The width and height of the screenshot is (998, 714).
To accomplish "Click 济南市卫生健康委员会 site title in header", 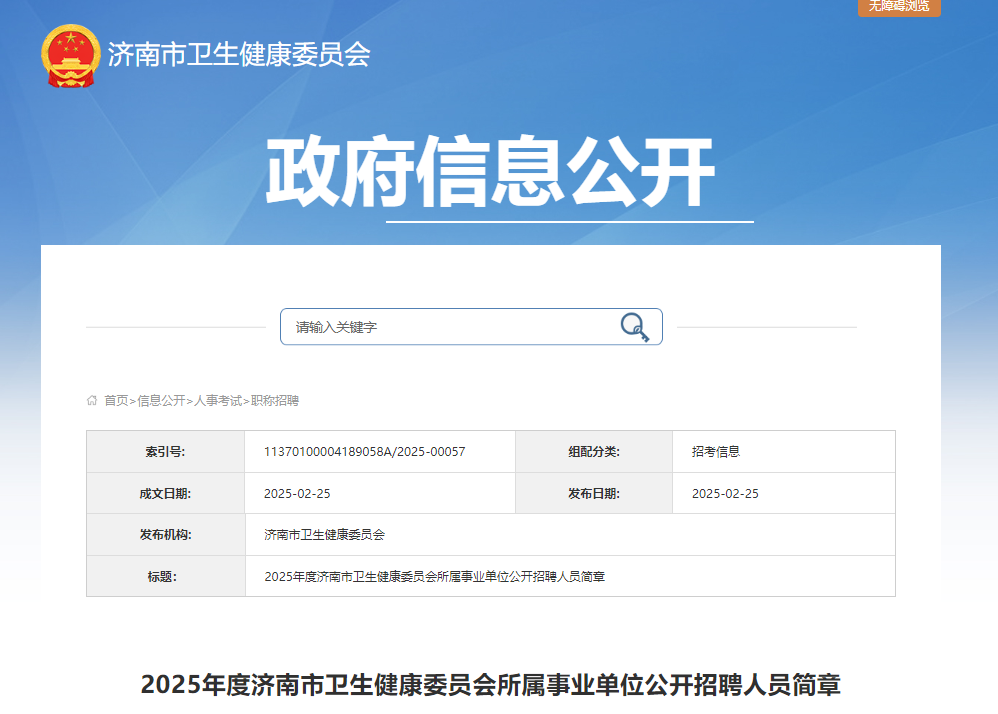I will pyautogui.click(x=239, y=54).
